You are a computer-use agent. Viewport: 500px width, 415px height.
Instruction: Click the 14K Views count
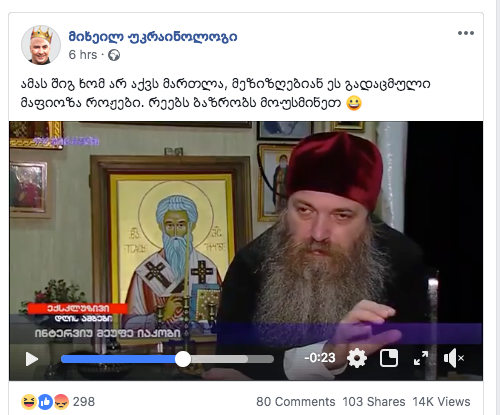[x=441, y=402]
